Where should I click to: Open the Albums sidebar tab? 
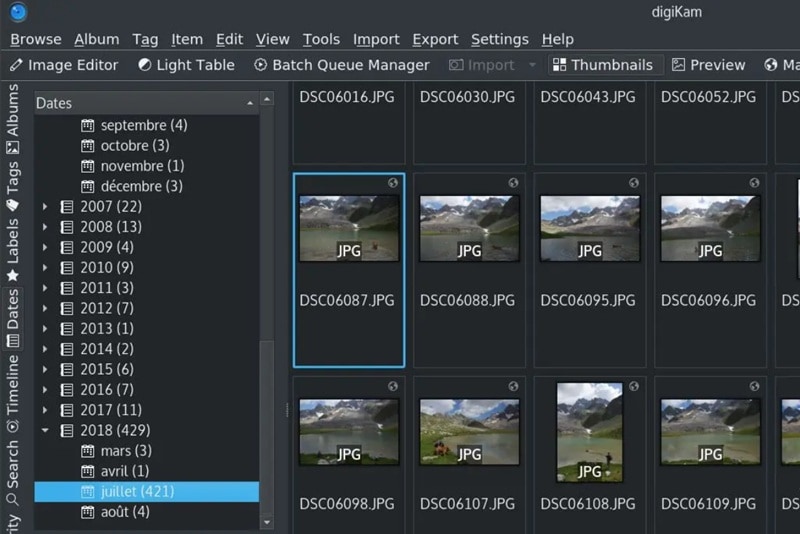click(x=12, y=118)
